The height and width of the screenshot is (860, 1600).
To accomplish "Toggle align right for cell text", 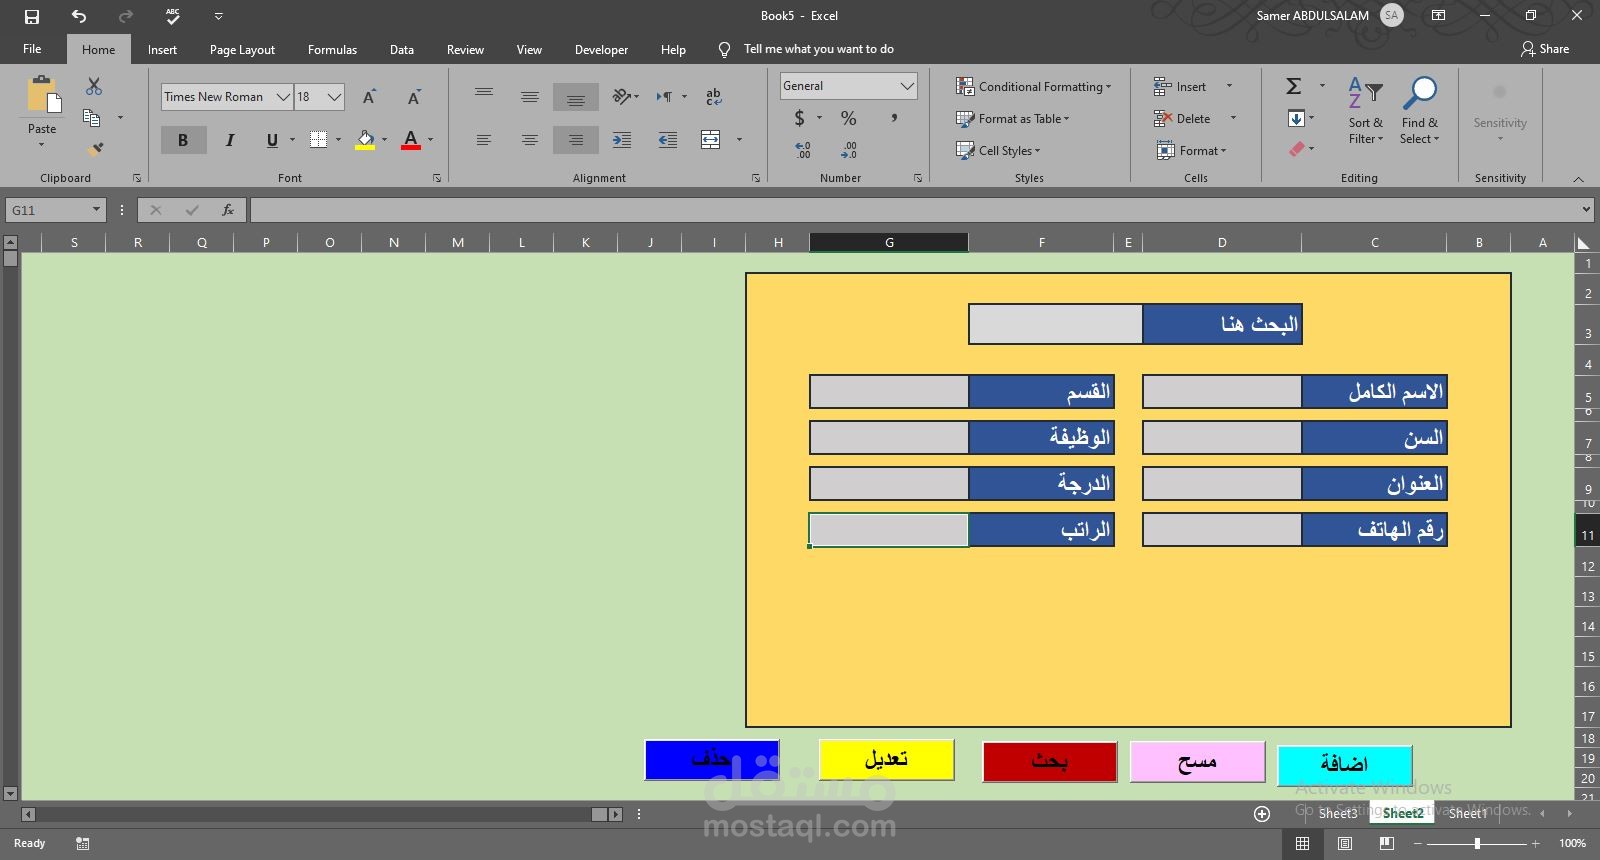I will tap(576, 140).
